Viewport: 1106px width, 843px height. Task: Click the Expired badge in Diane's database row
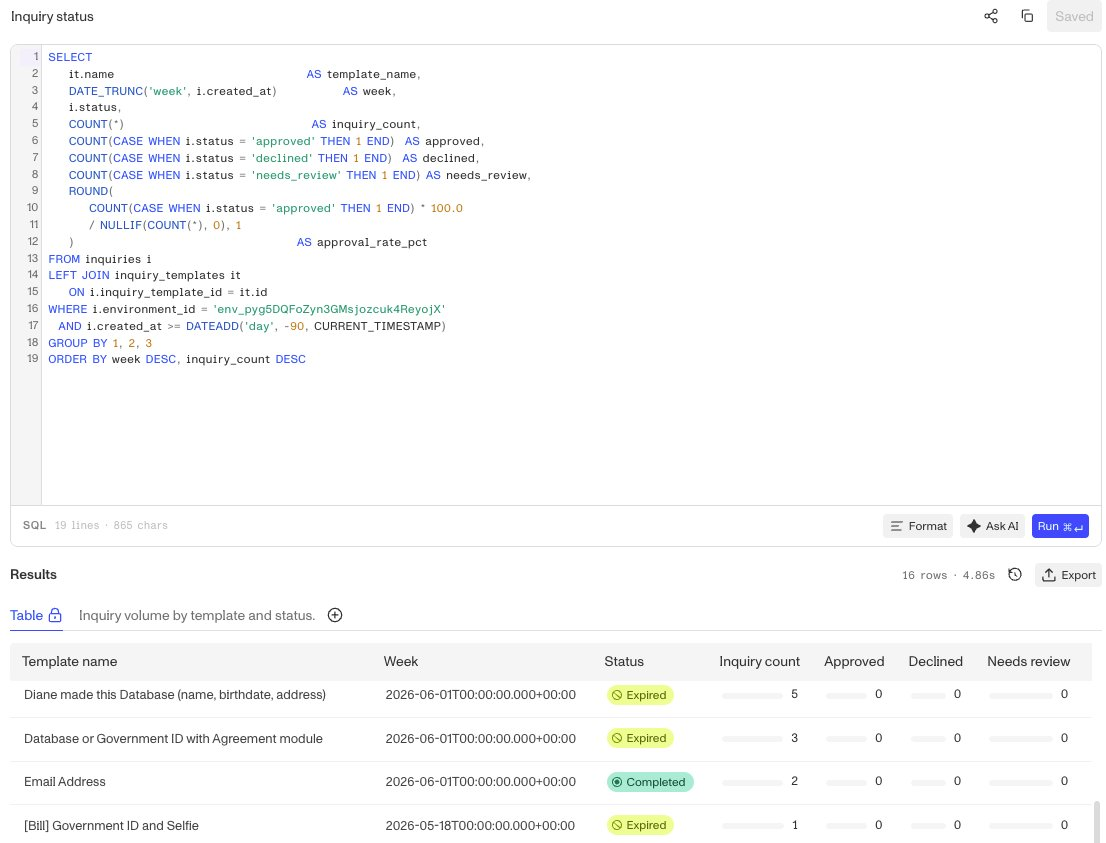pos(640,695)
